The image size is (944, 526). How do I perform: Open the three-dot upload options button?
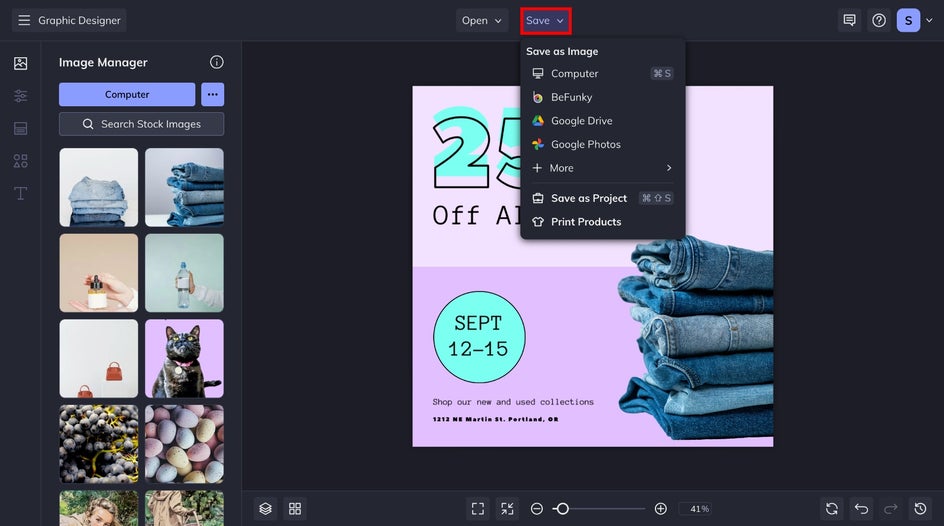[x=213, y=94]
